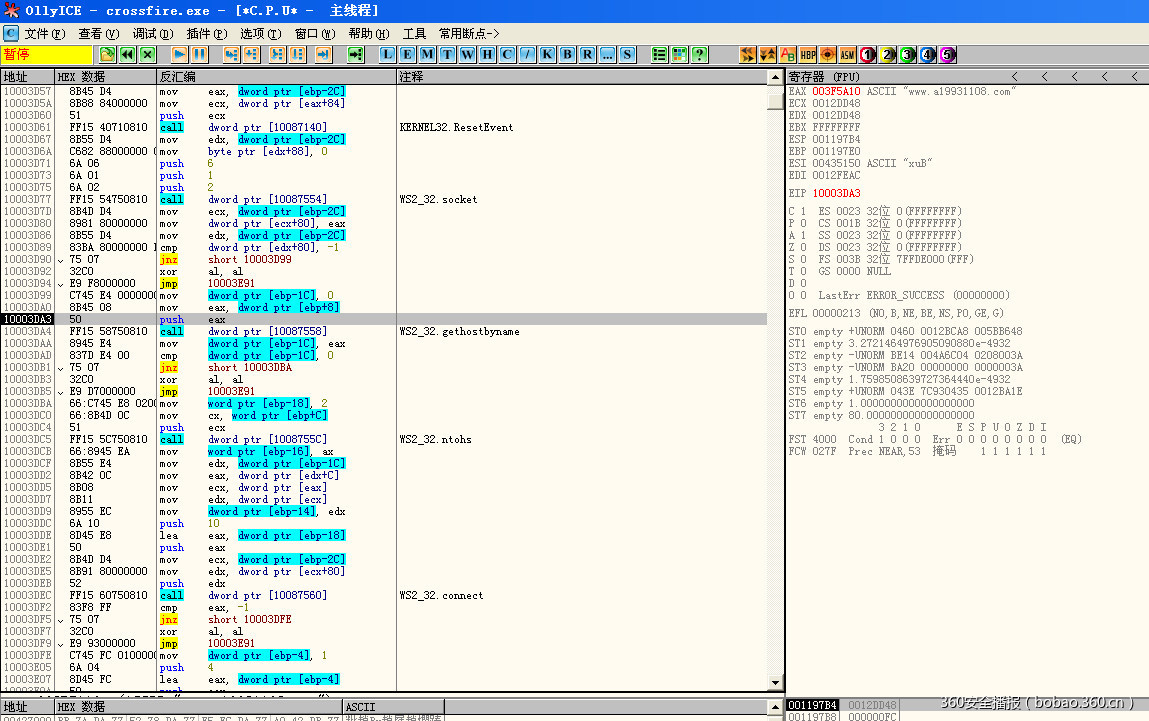Open Executable modules window (E button)

click(x=407, y=54)
